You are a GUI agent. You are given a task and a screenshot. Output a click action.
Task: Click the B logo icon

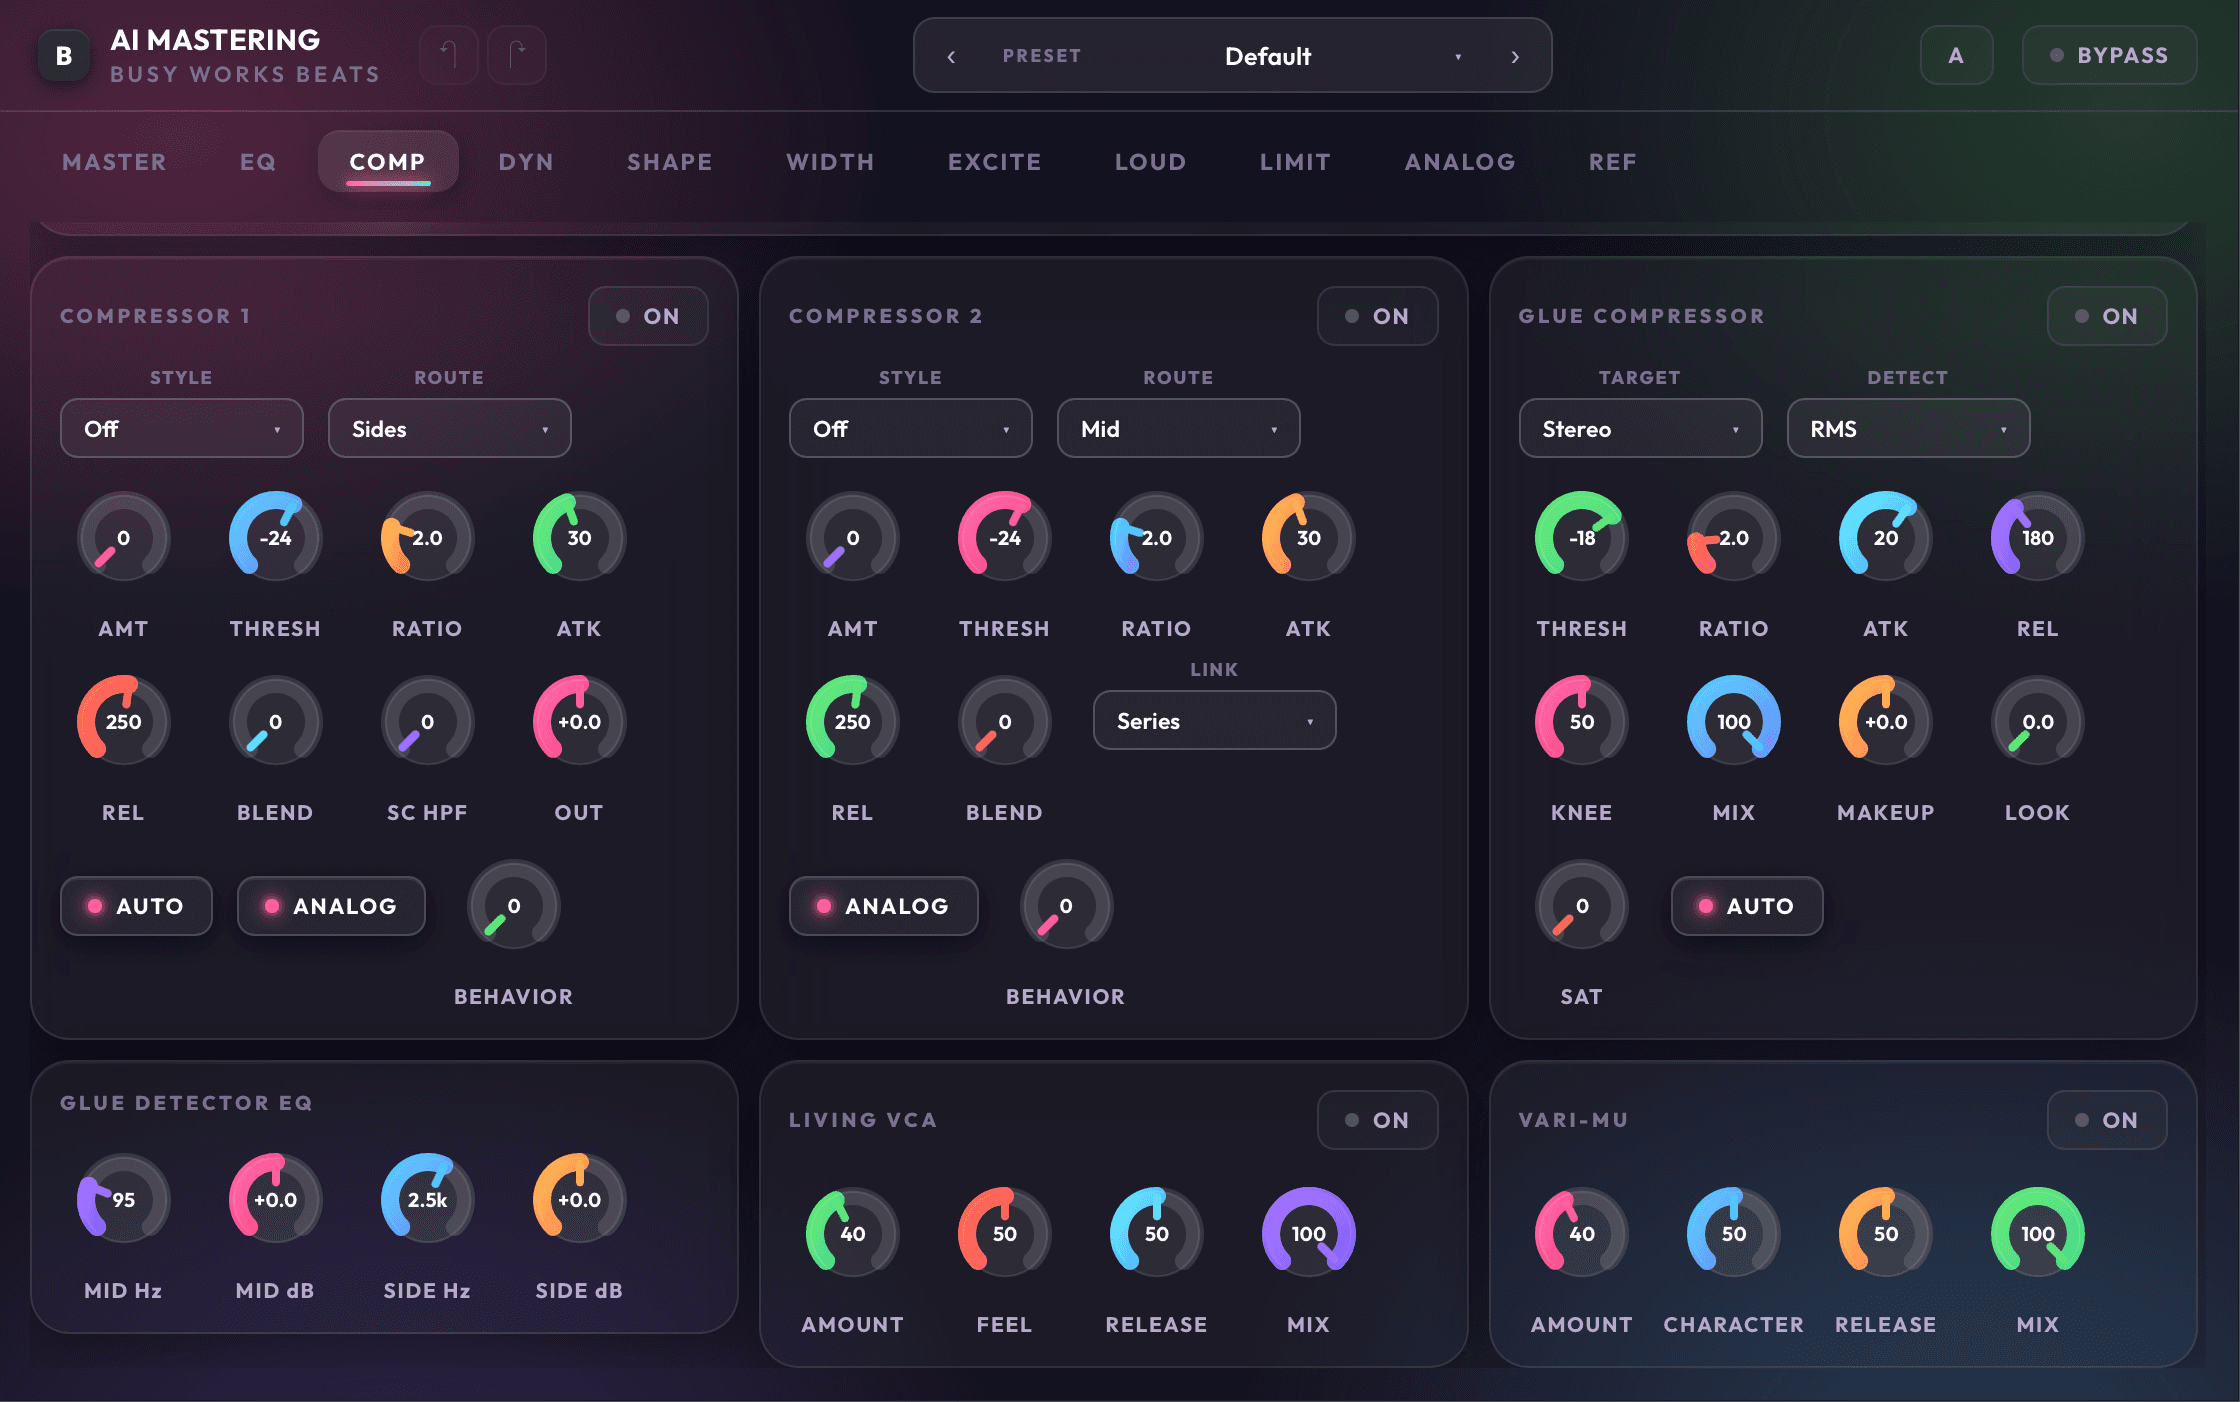click(64, 56)
